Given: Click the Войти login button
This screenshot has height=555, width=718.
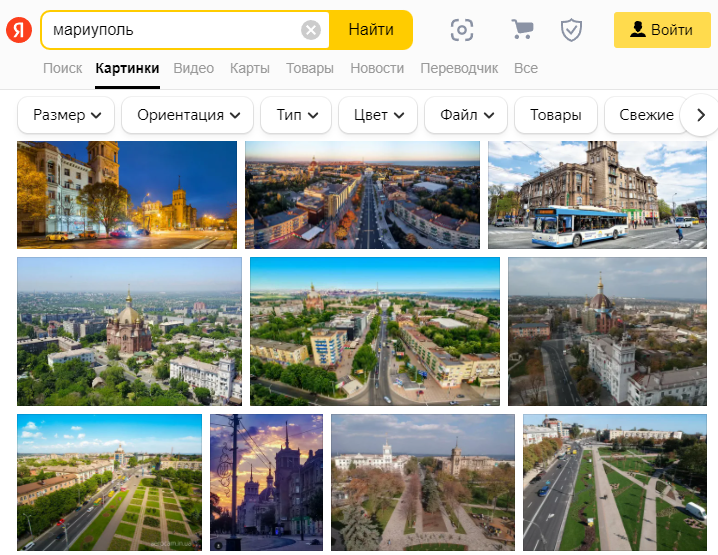Looking at the screenshot, I should 661,30.
